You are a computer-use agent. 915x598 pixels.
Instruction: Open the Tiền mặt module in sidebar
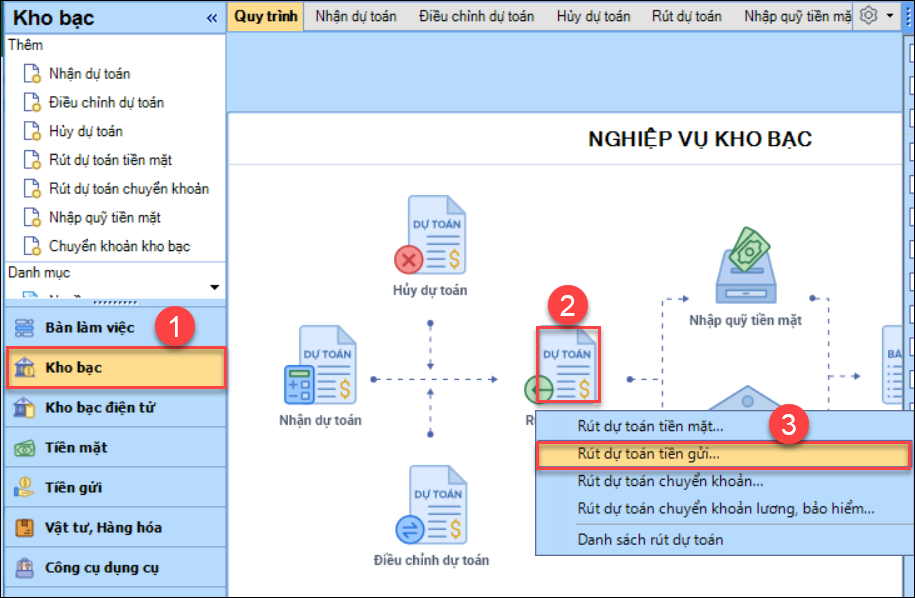(x=76, y=448)
